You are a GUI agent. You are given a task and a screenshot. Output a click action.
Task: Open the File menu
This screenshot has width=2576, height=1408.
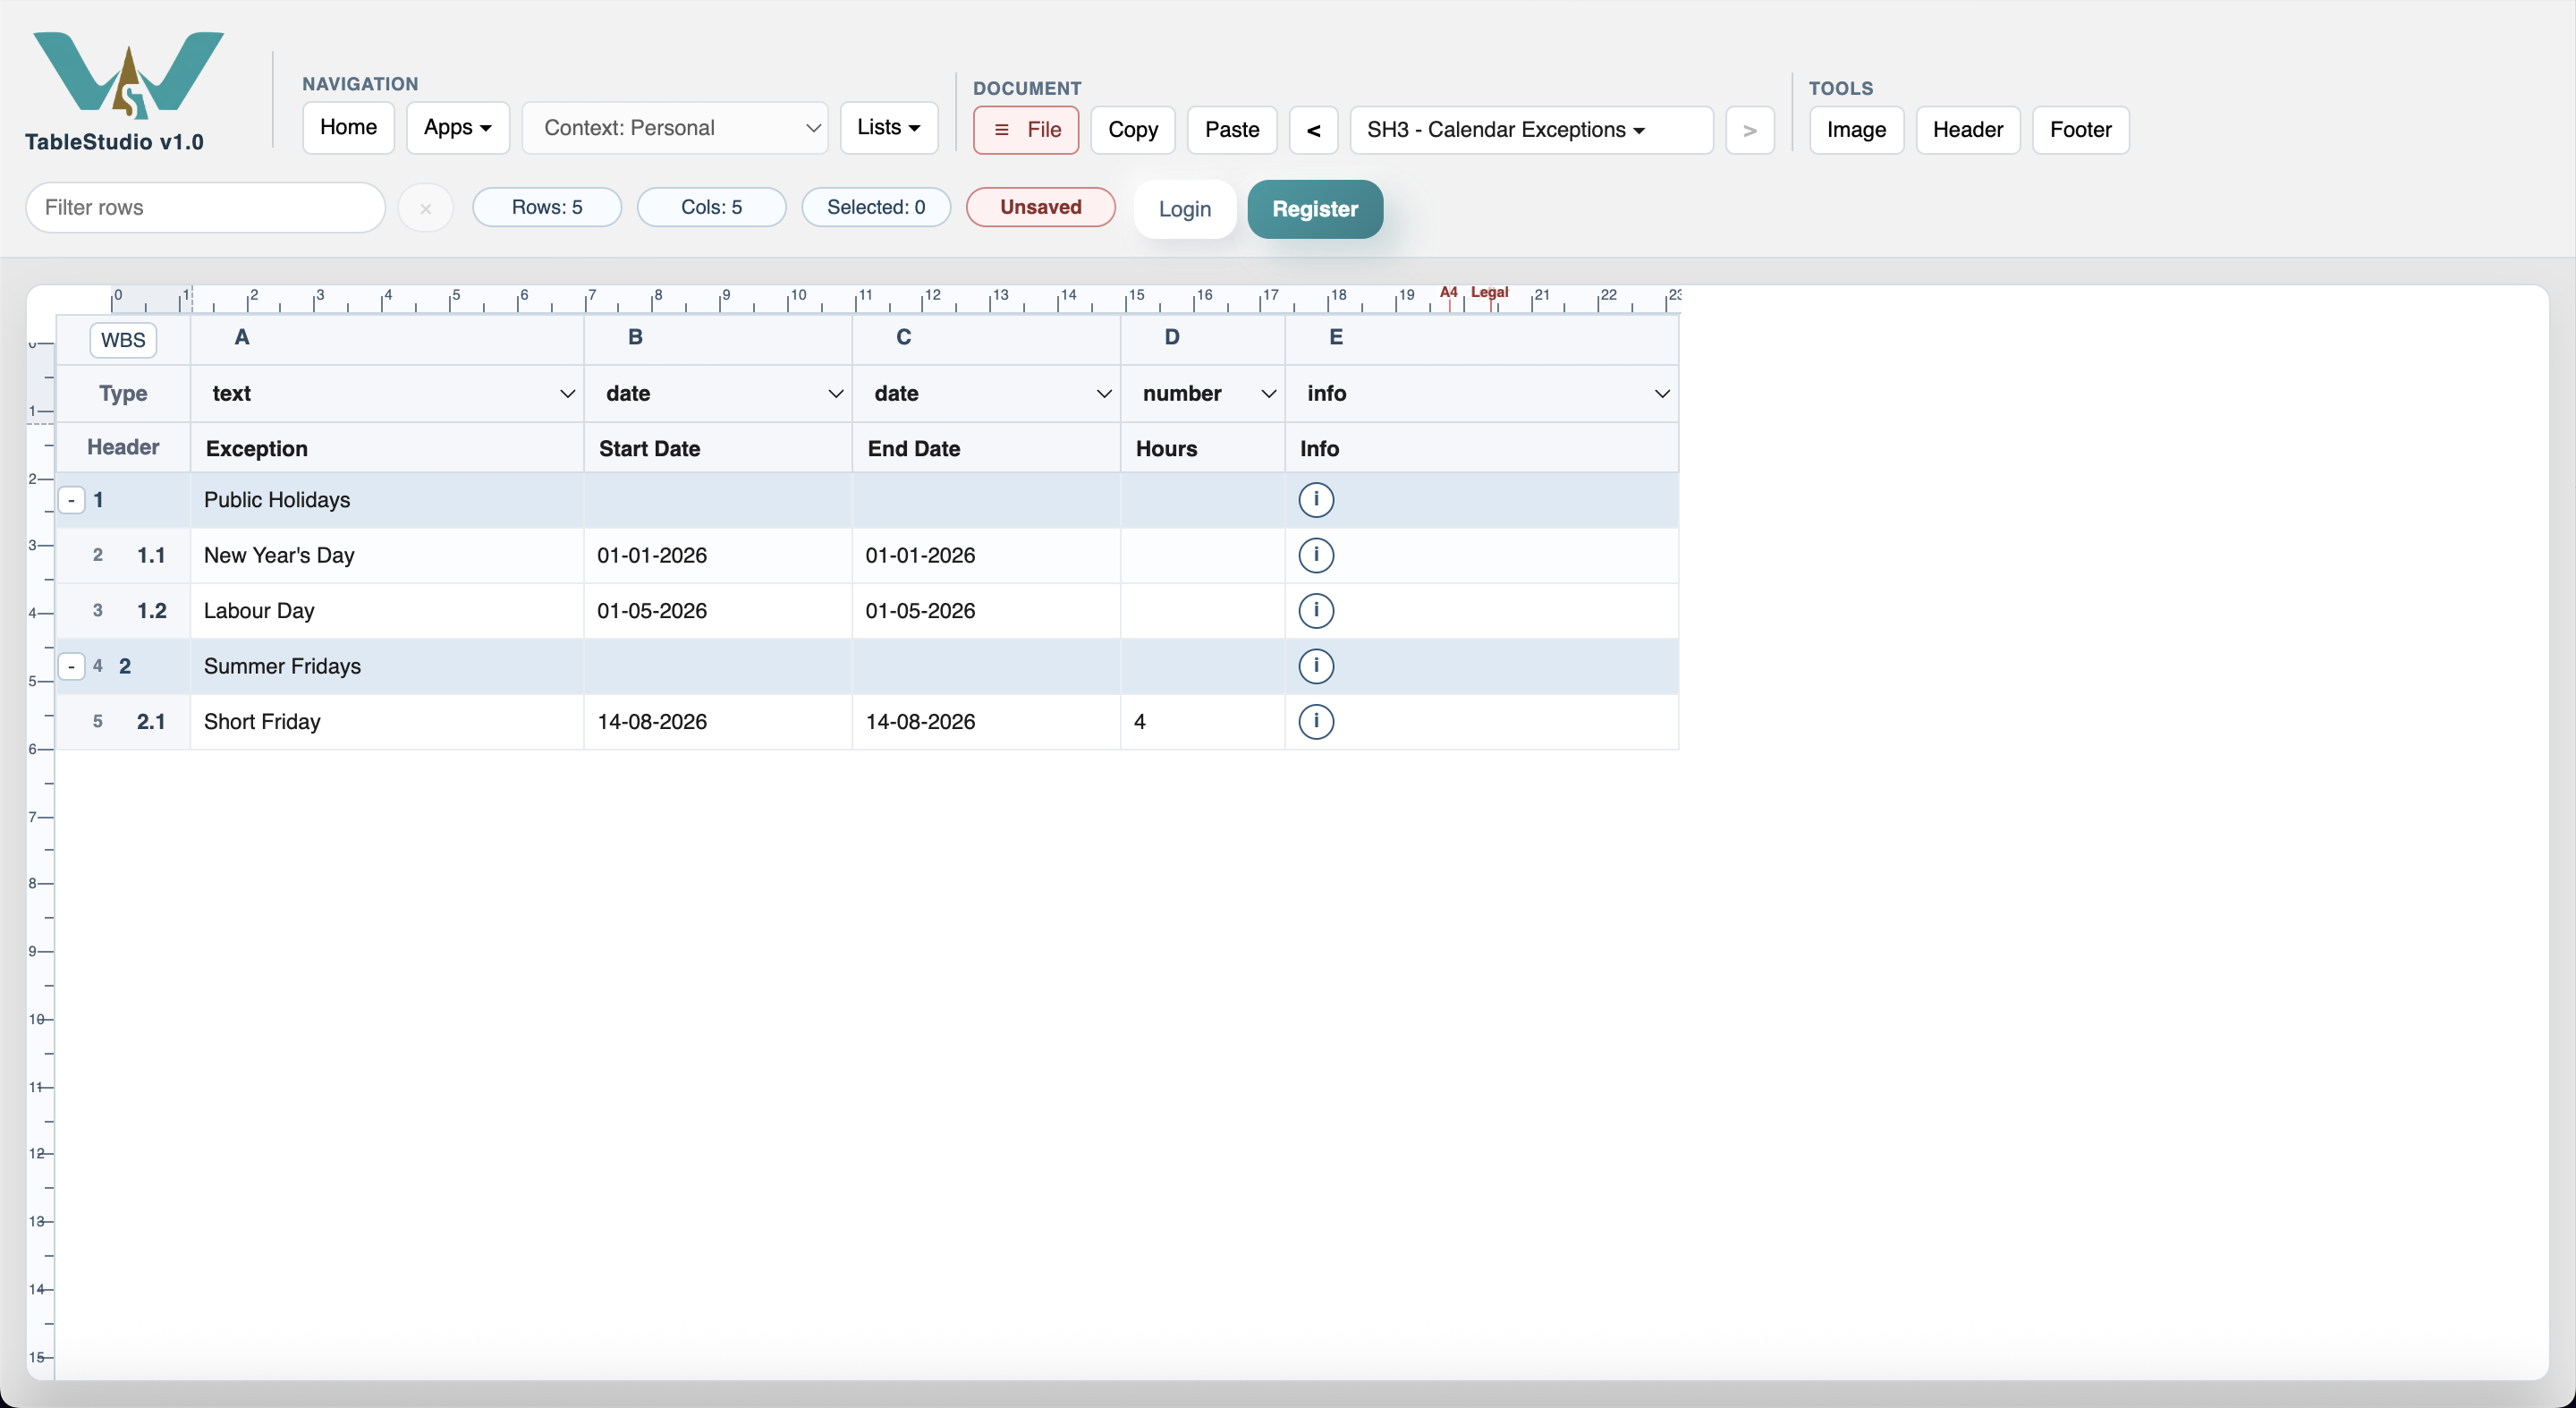pyautogui.click(x=1026, y=130)
